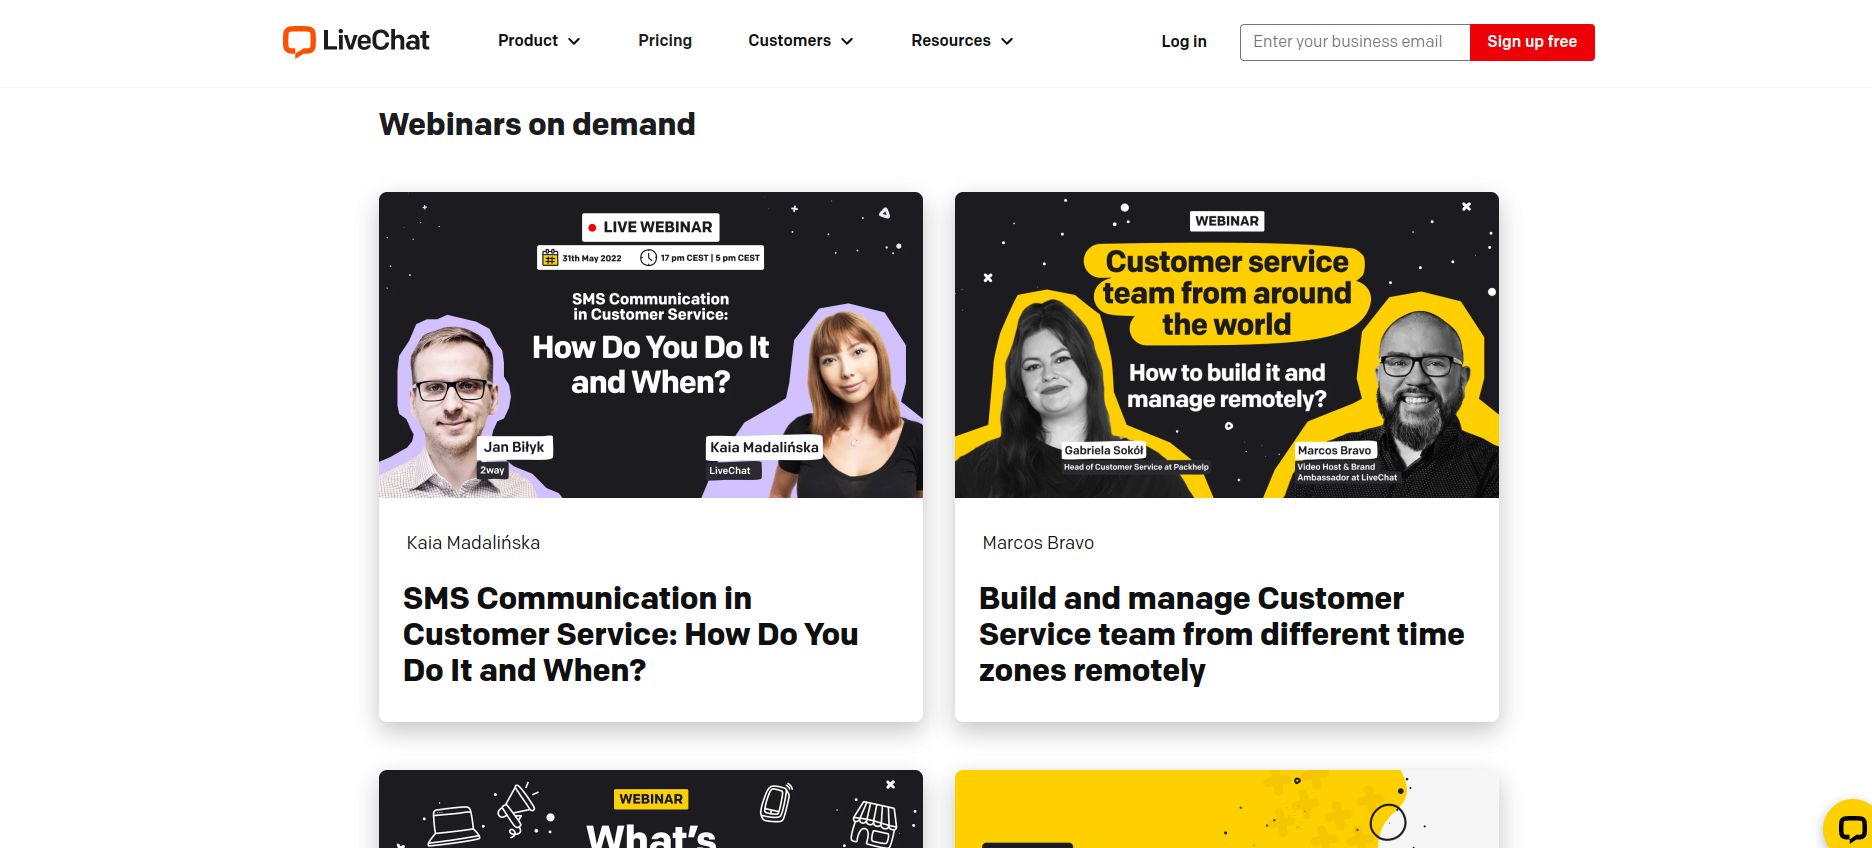
Task: Click the LiveChat logo icon
Action: (299, 41)
